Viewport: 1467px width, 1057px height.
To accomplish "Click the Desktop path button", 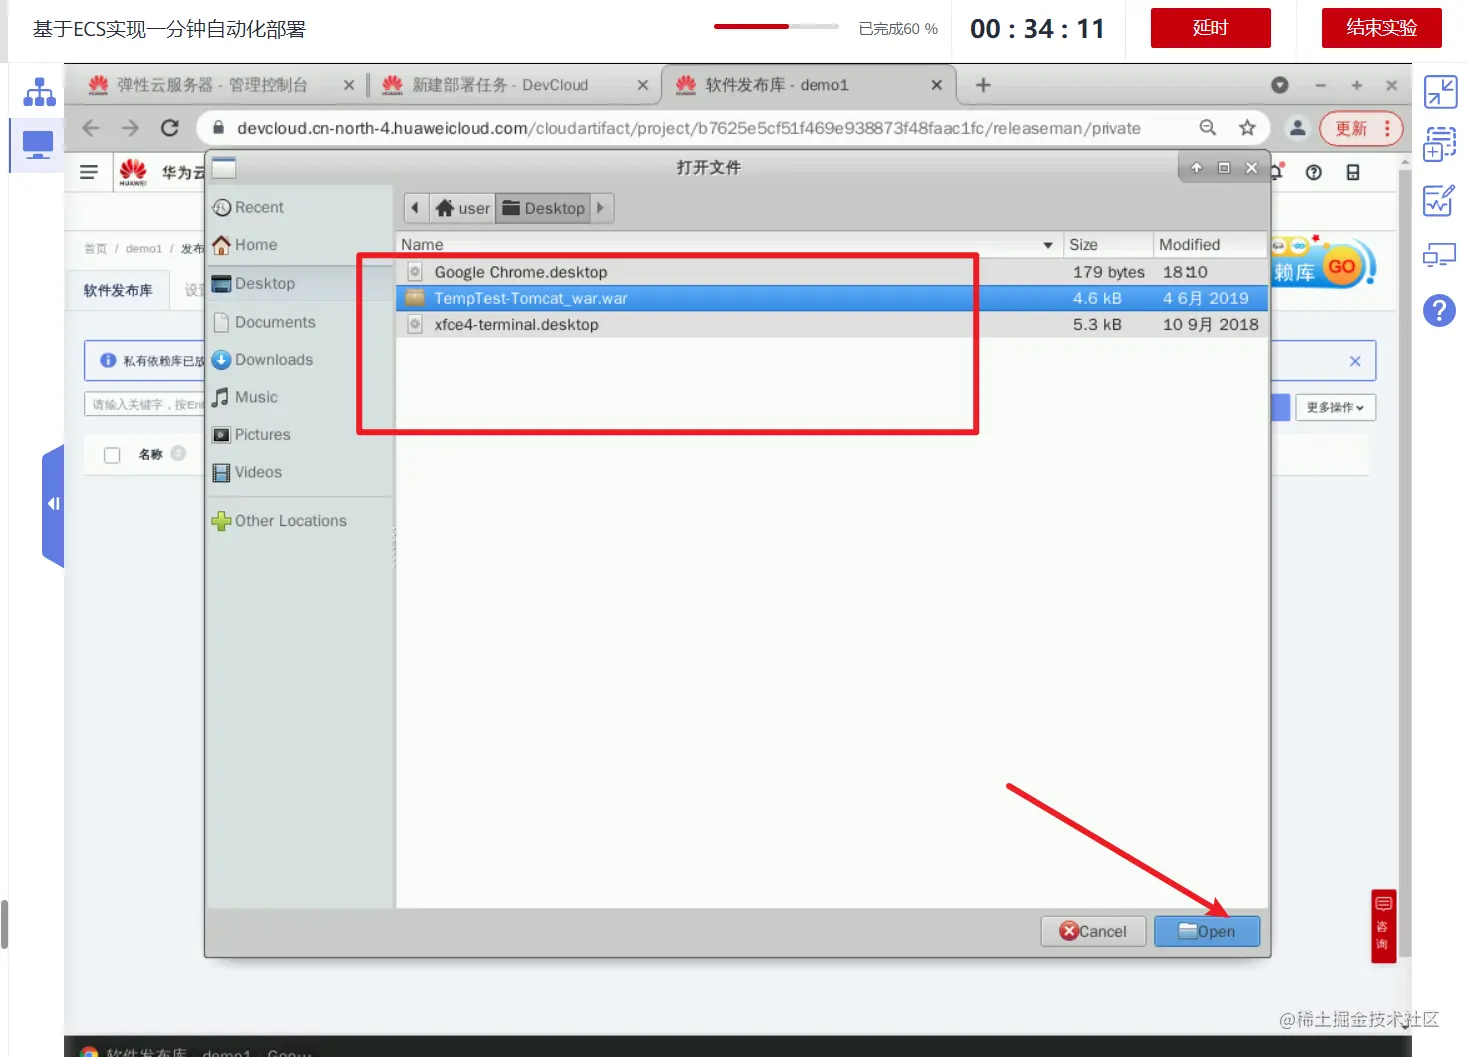I will point(543,208).
